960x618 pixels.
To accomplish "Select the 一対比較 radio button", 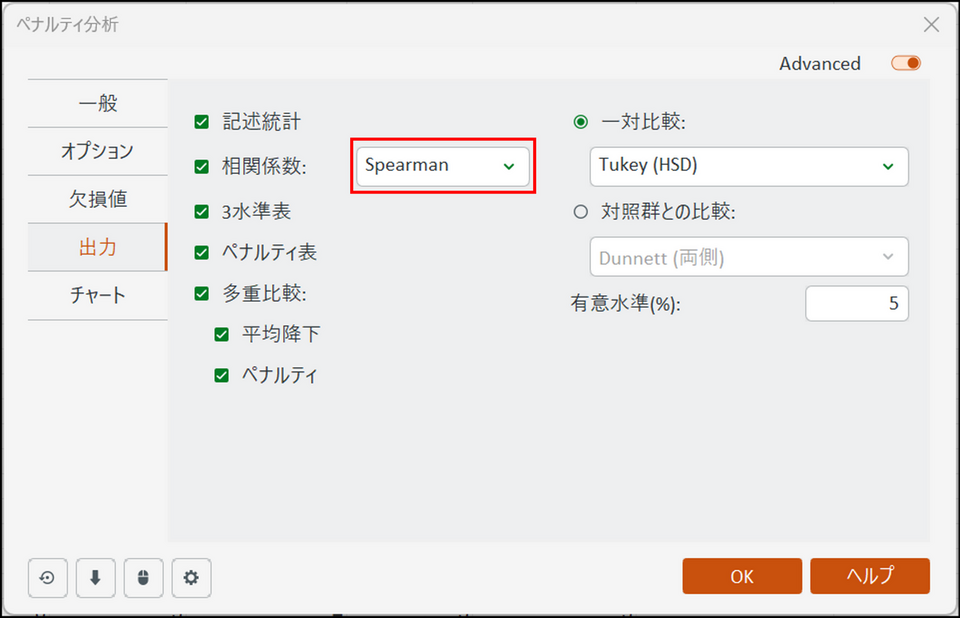I will click(x=581, y=122).
